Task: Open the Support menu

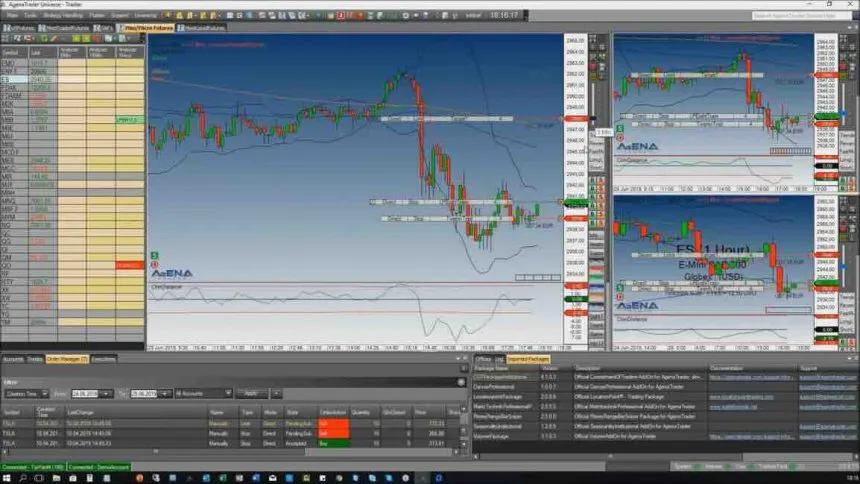Action: pyautogui.click(x=120, y=15)
